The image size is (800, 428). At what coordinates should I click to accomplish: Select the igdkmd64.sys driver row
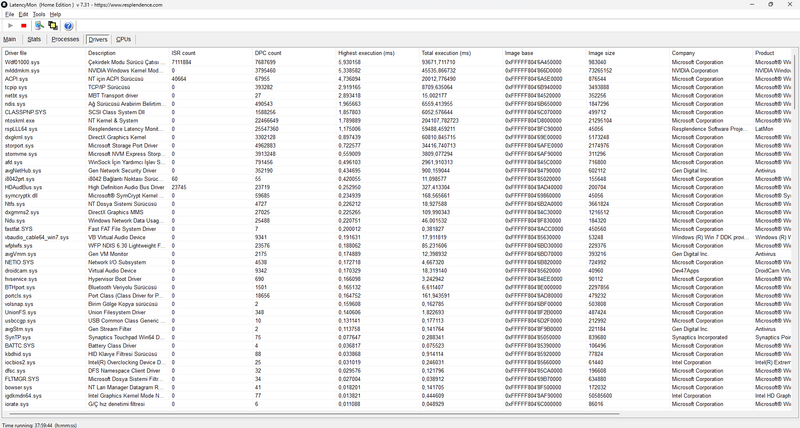(x=397, y=395)
